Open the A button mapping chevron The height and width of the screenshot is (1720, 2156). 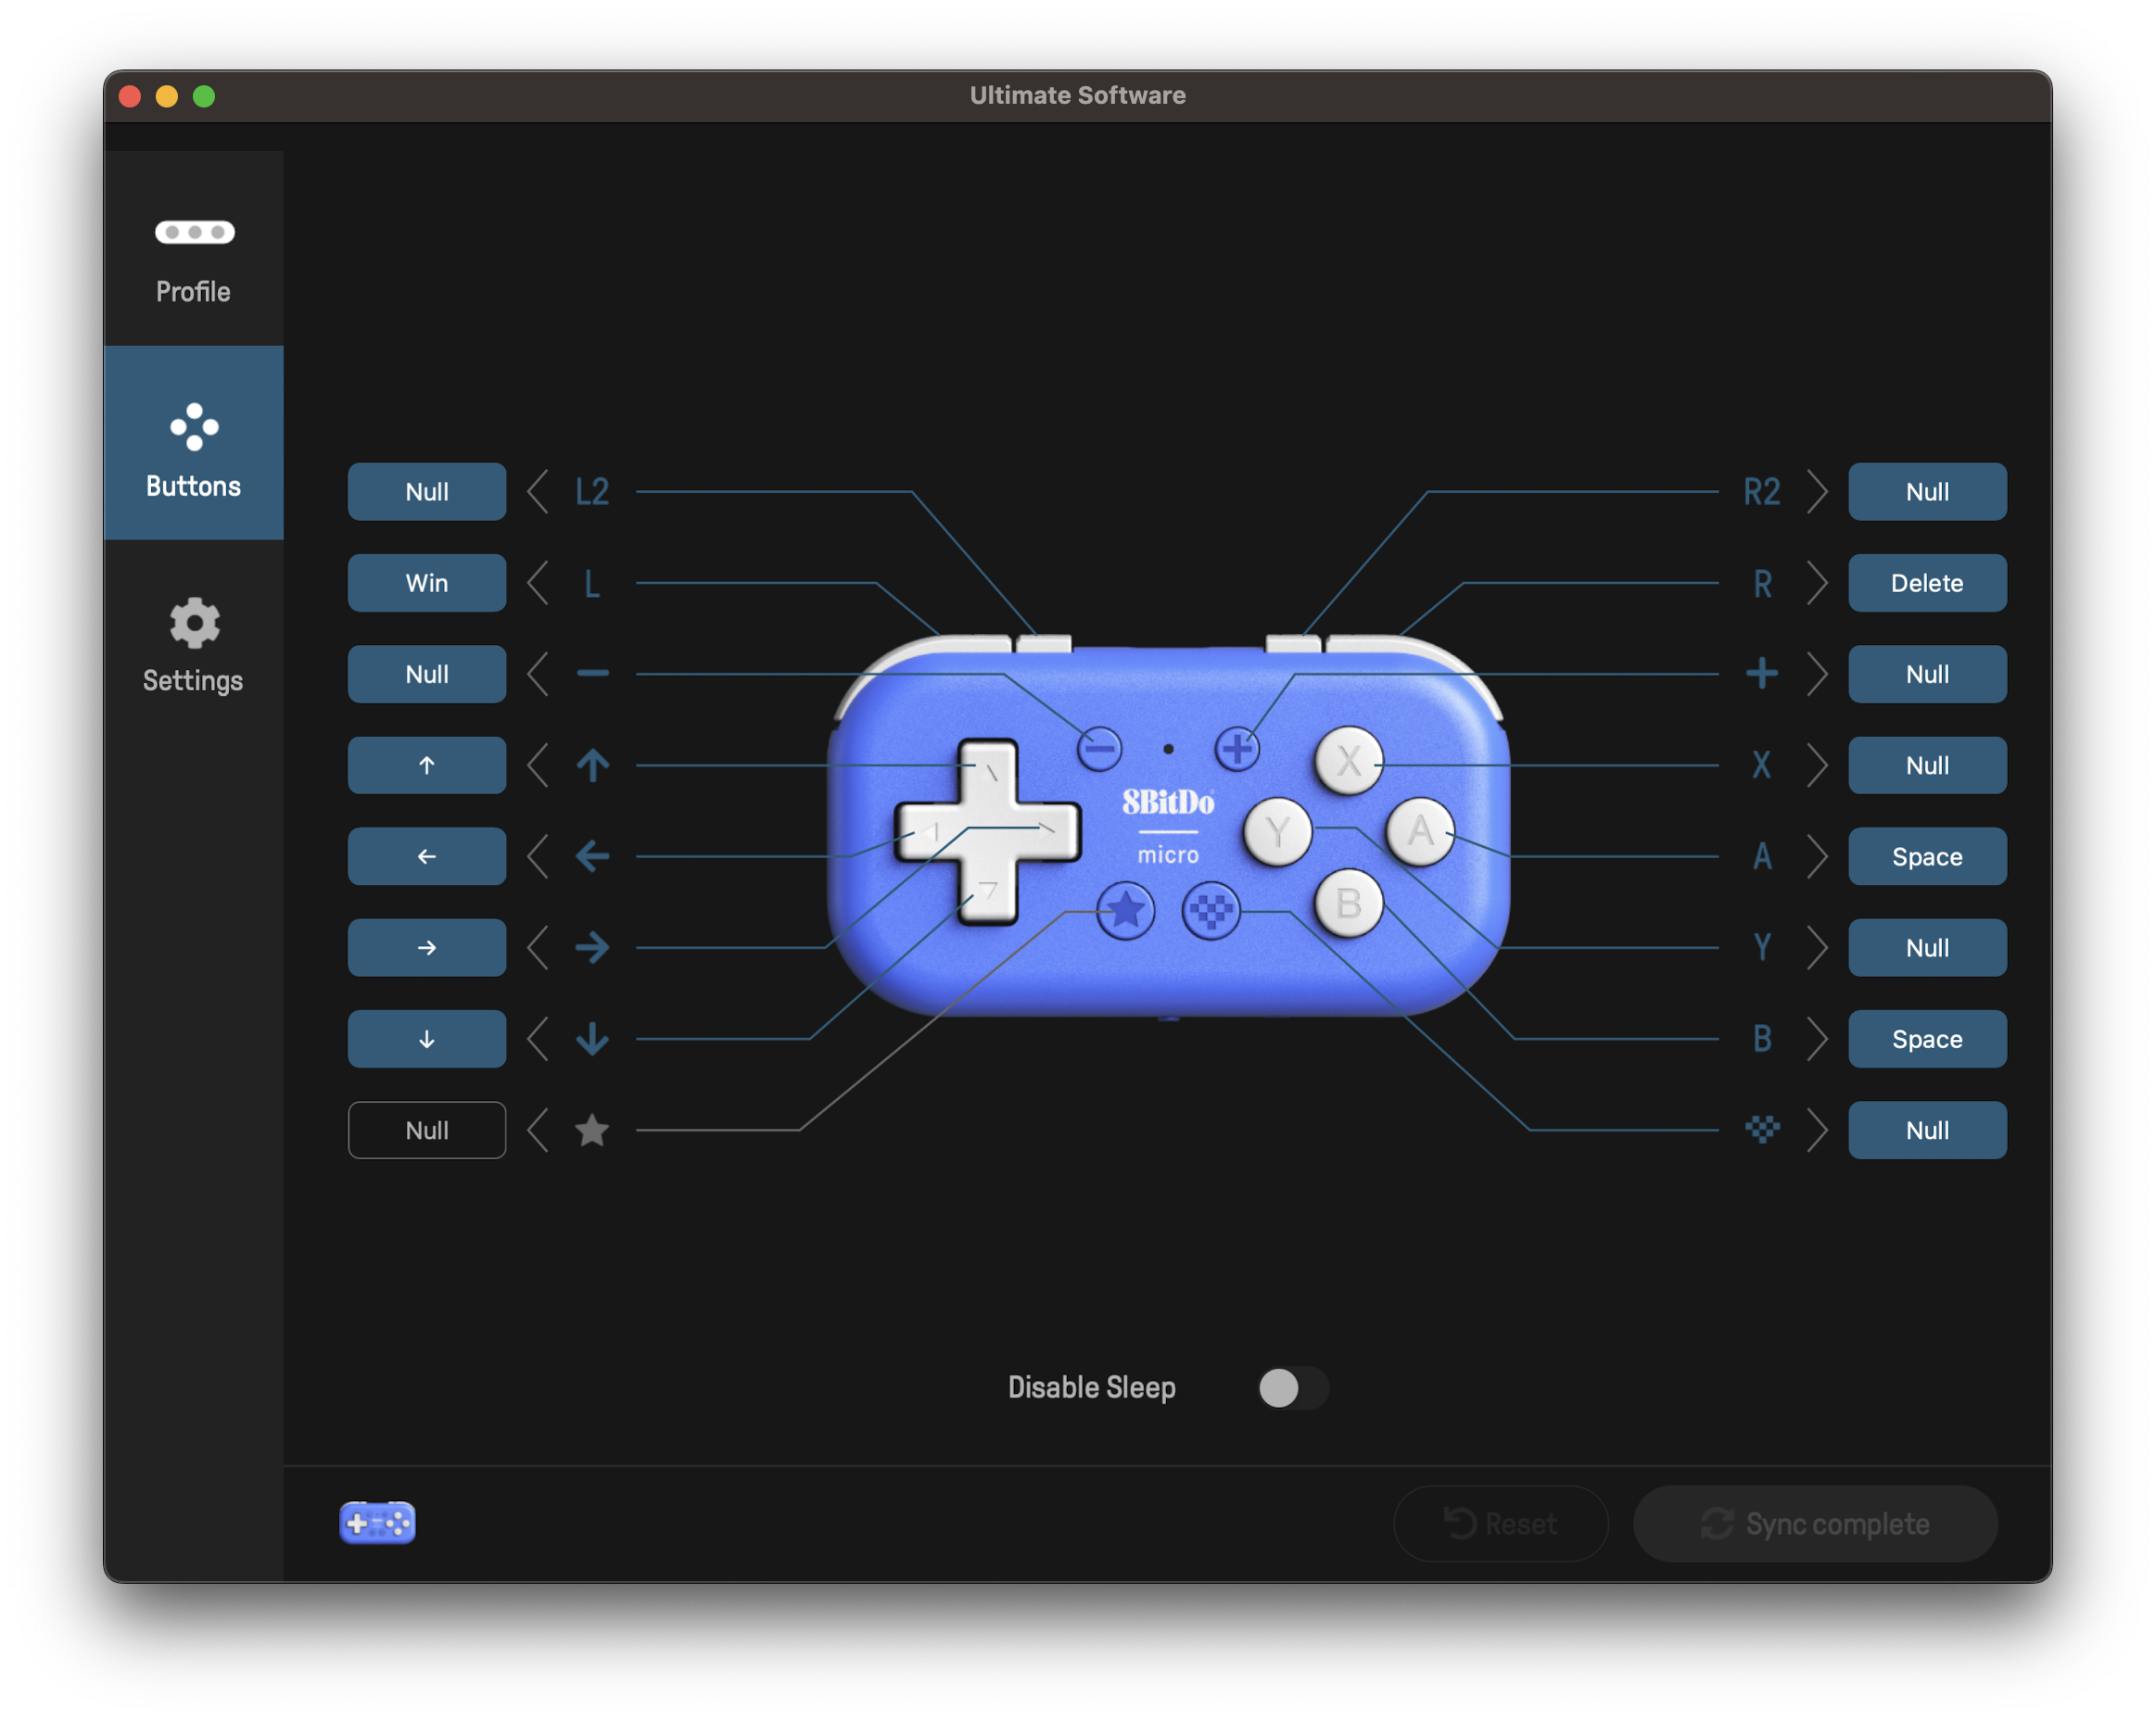(1819, 857)
